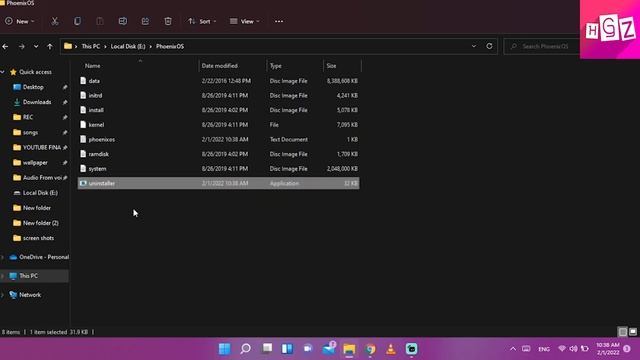Open VLC media player from taskbar
640x360 pixels.
(391, 349)
